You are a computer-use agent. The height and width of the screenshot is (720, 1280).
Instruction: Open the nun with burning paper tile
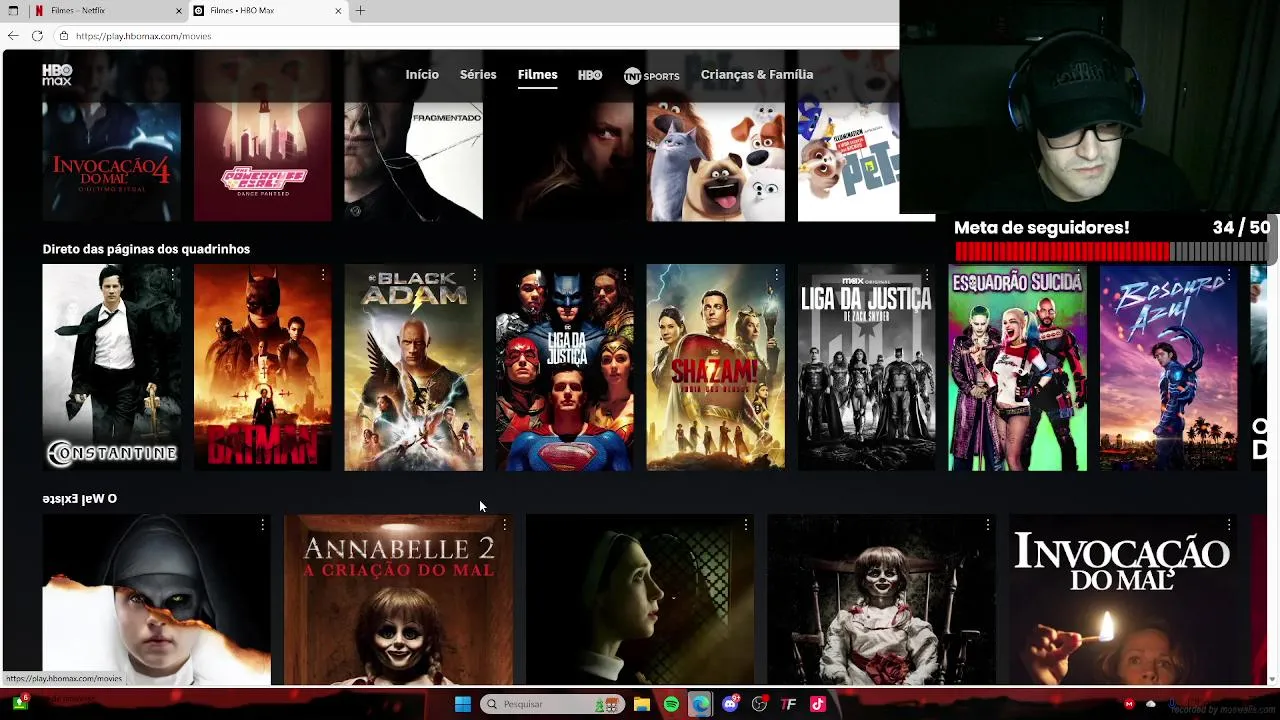(156, 599)
